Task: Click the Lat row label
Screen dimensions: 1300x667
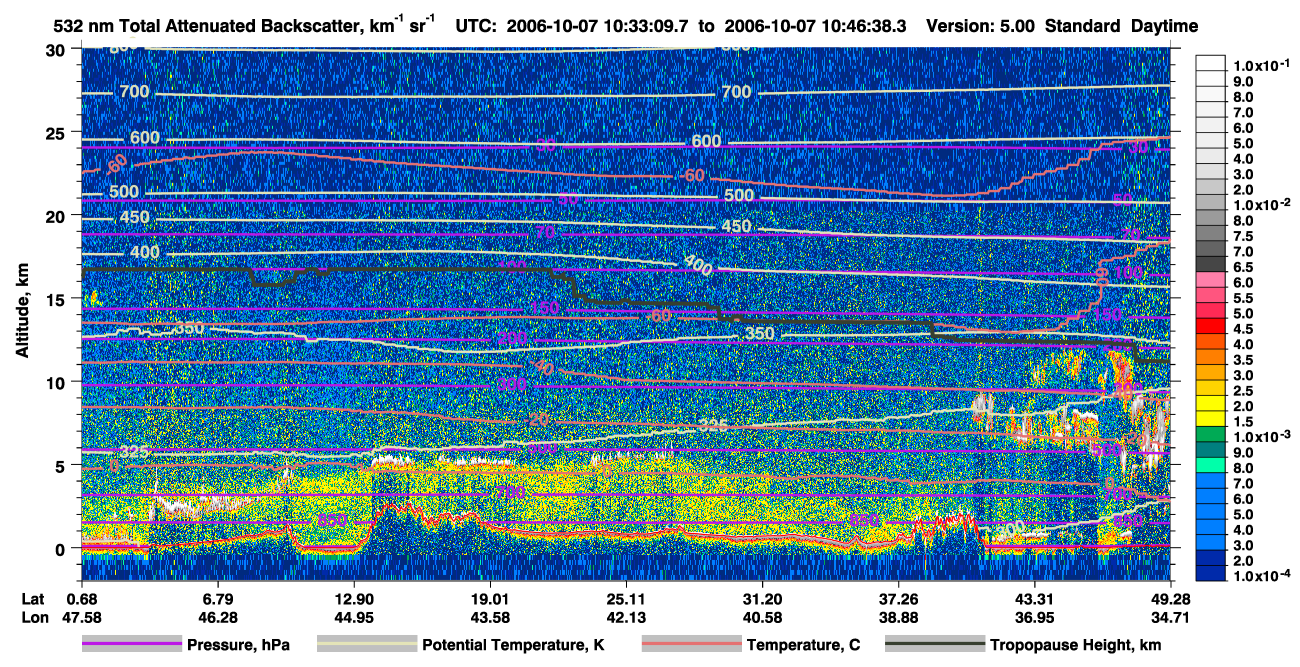Action: [x=32, y=599]
